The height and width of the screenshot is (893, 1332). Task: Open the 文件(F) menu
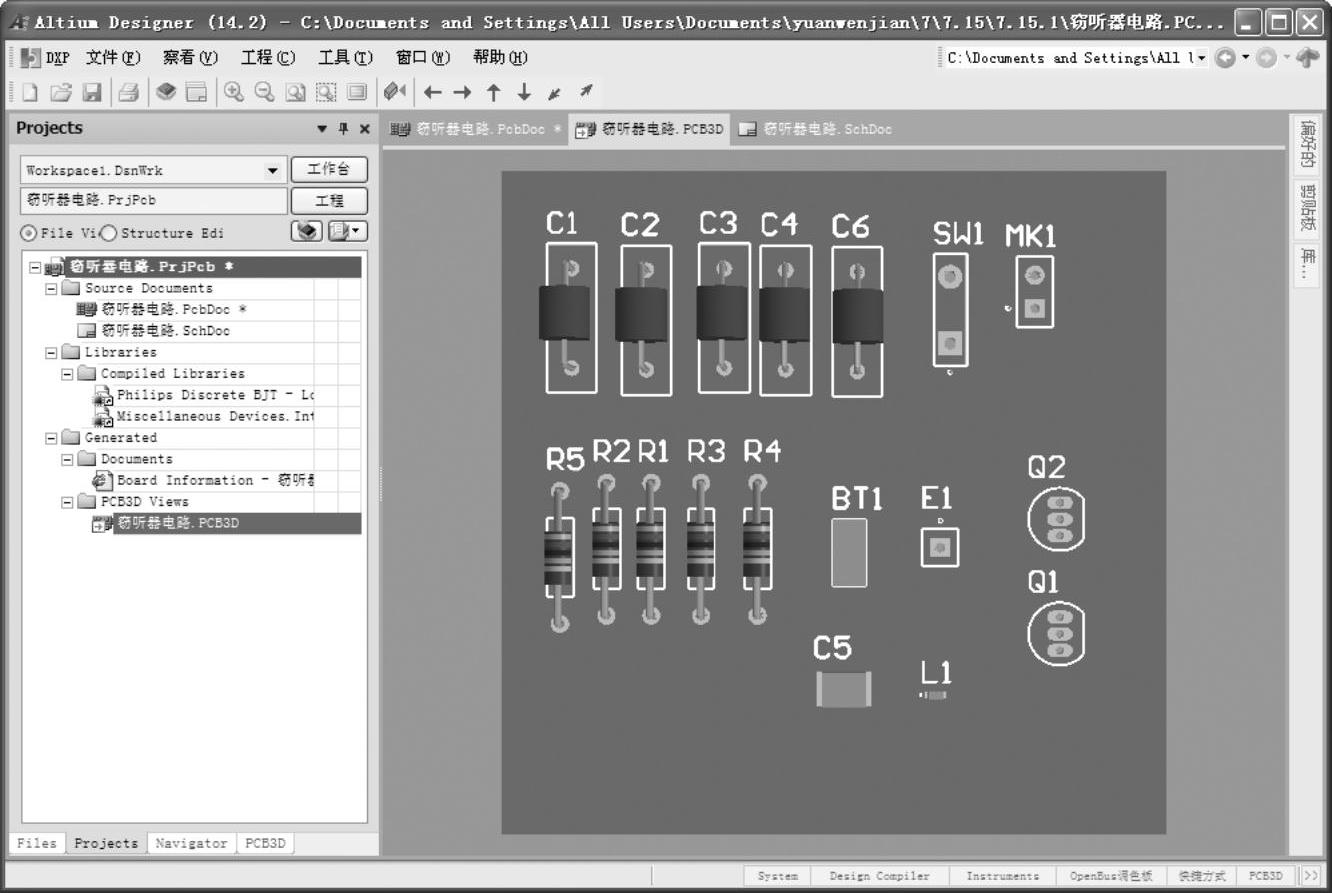tap(113, 58)
